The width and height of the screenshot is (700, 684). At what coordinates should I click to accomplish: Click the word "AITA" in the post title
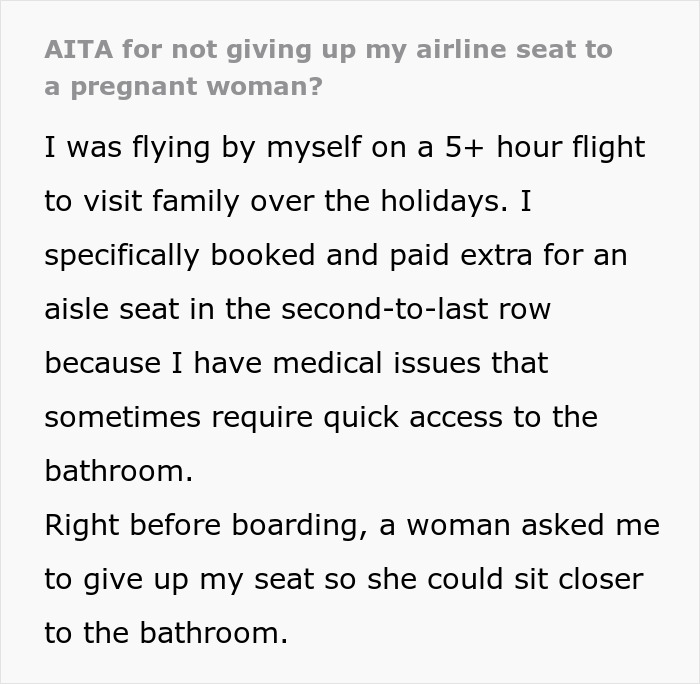pos(73,49)
